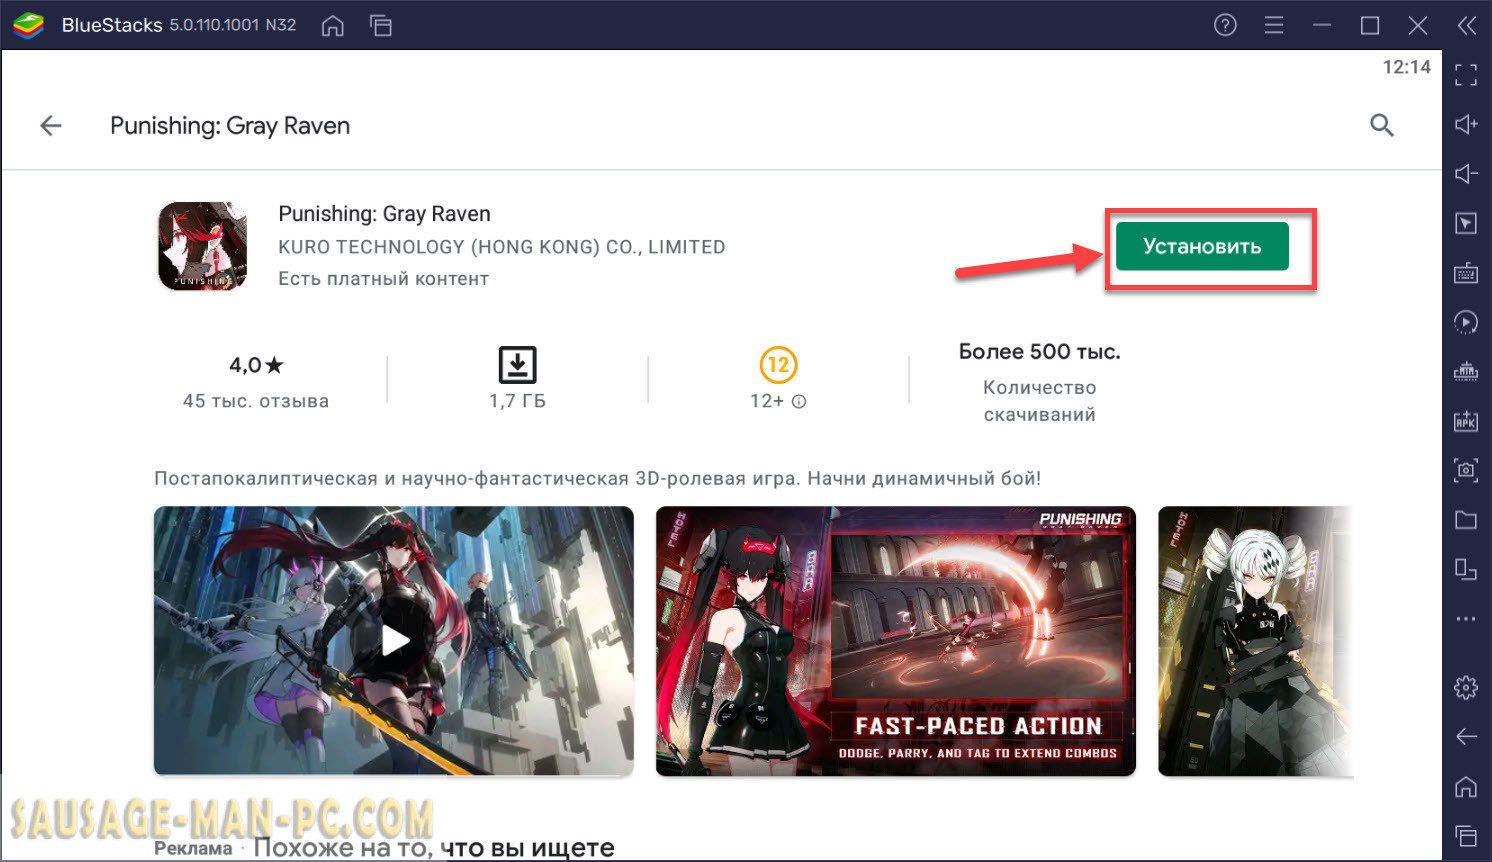Tap the green Установить install button
This screenshot has width=1492, height=862.
pos(1202,246)
